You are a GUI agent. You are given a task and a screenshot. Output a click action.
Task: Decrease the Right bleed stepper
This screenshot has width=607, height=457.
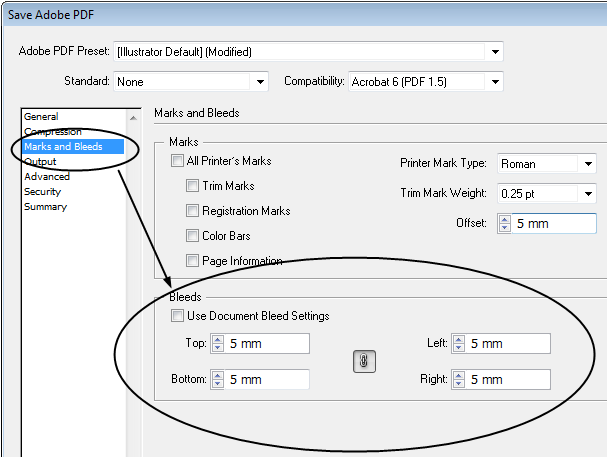click(x=459, y=383)
